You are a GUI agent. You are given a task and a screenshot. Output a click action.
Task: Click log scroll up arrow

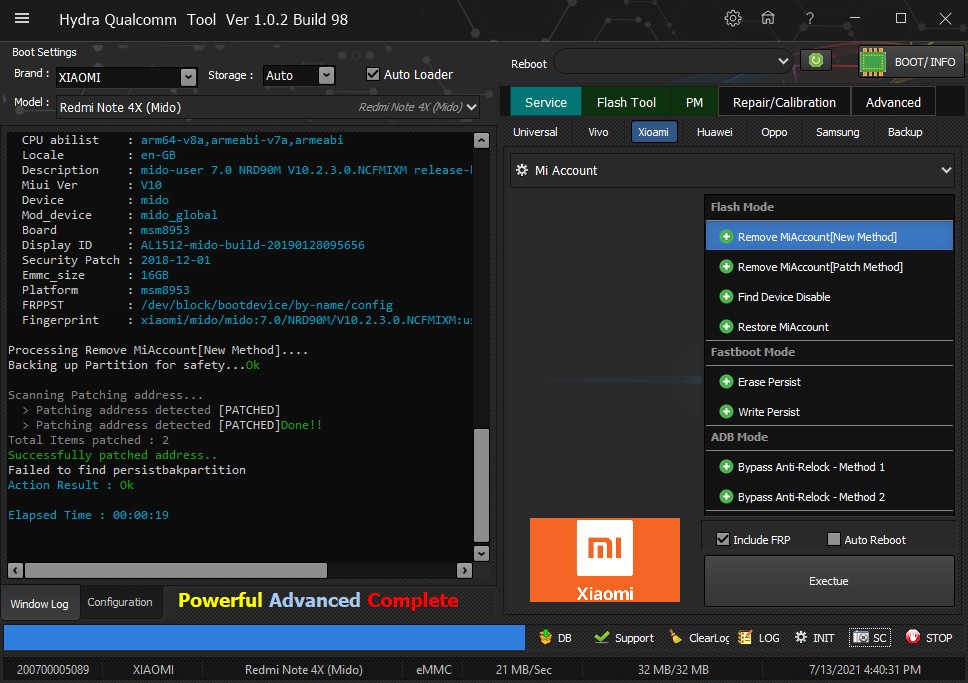coord(482,140)
